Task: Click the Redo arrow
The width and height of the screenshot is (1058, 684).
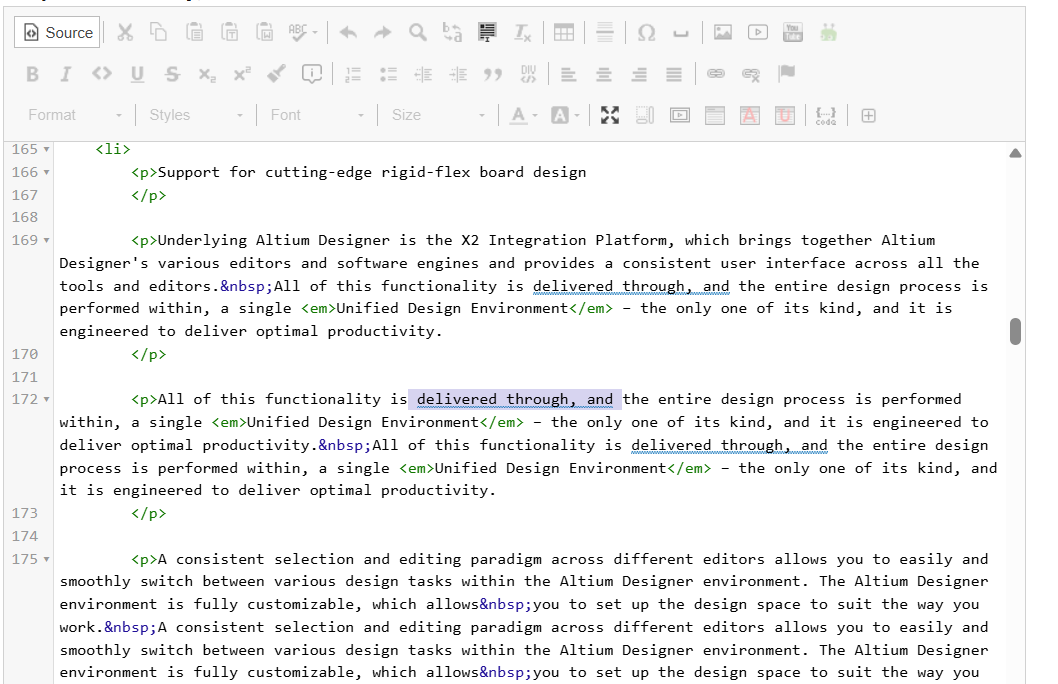Action: point(383,32)
